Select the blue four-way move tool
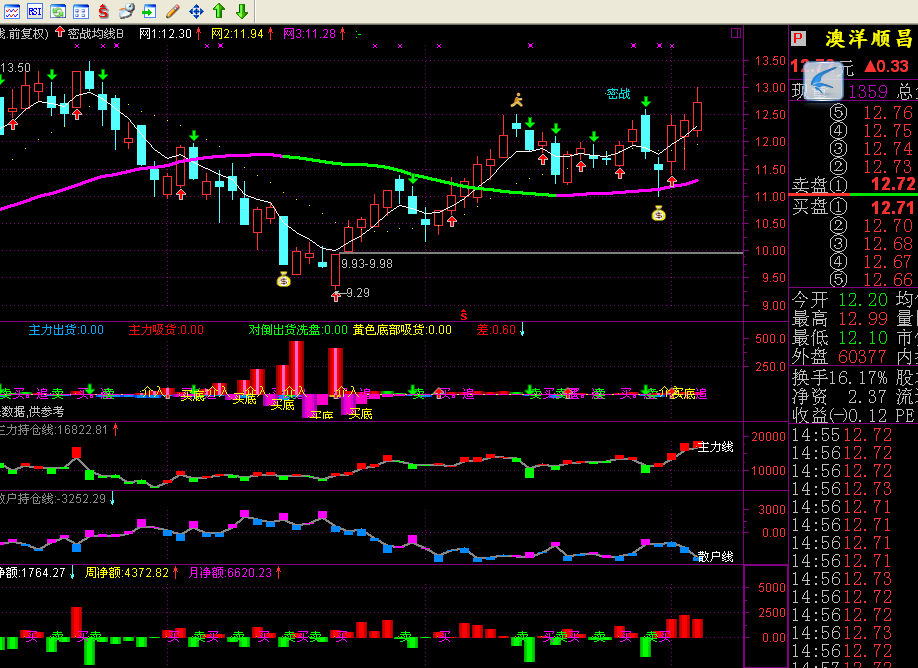This screenshot has width=918, height=668. click(196, 11)
